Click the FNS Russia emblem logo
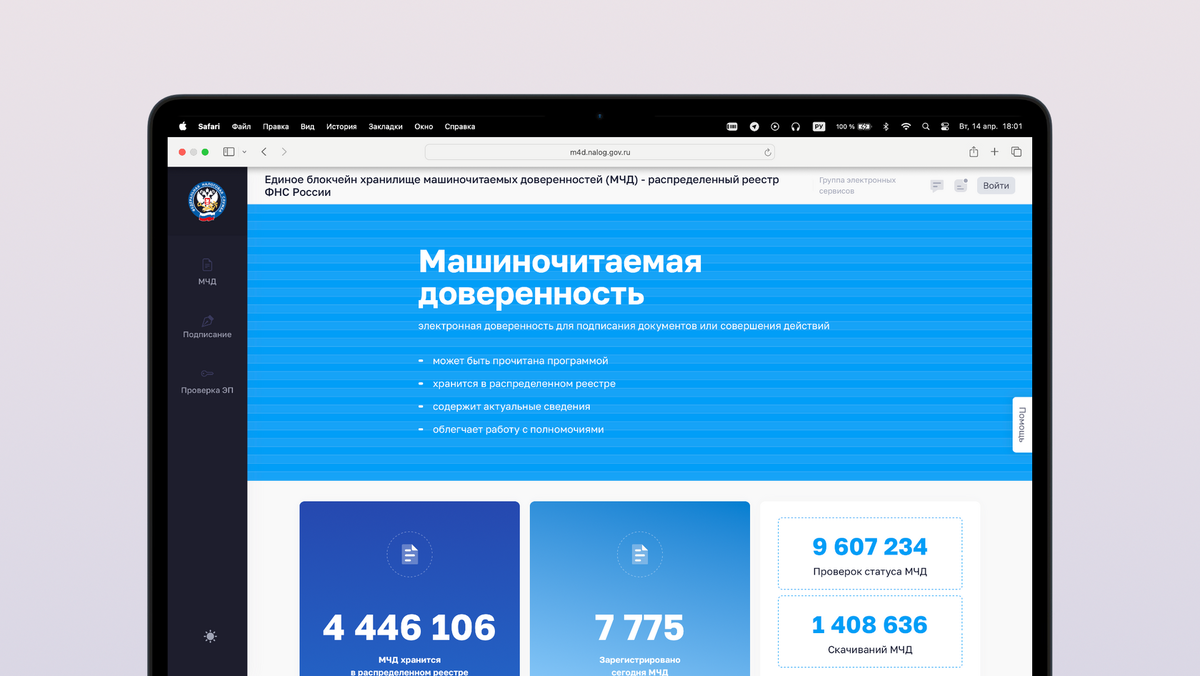1200x676 pixels. (x=207, y=201)
